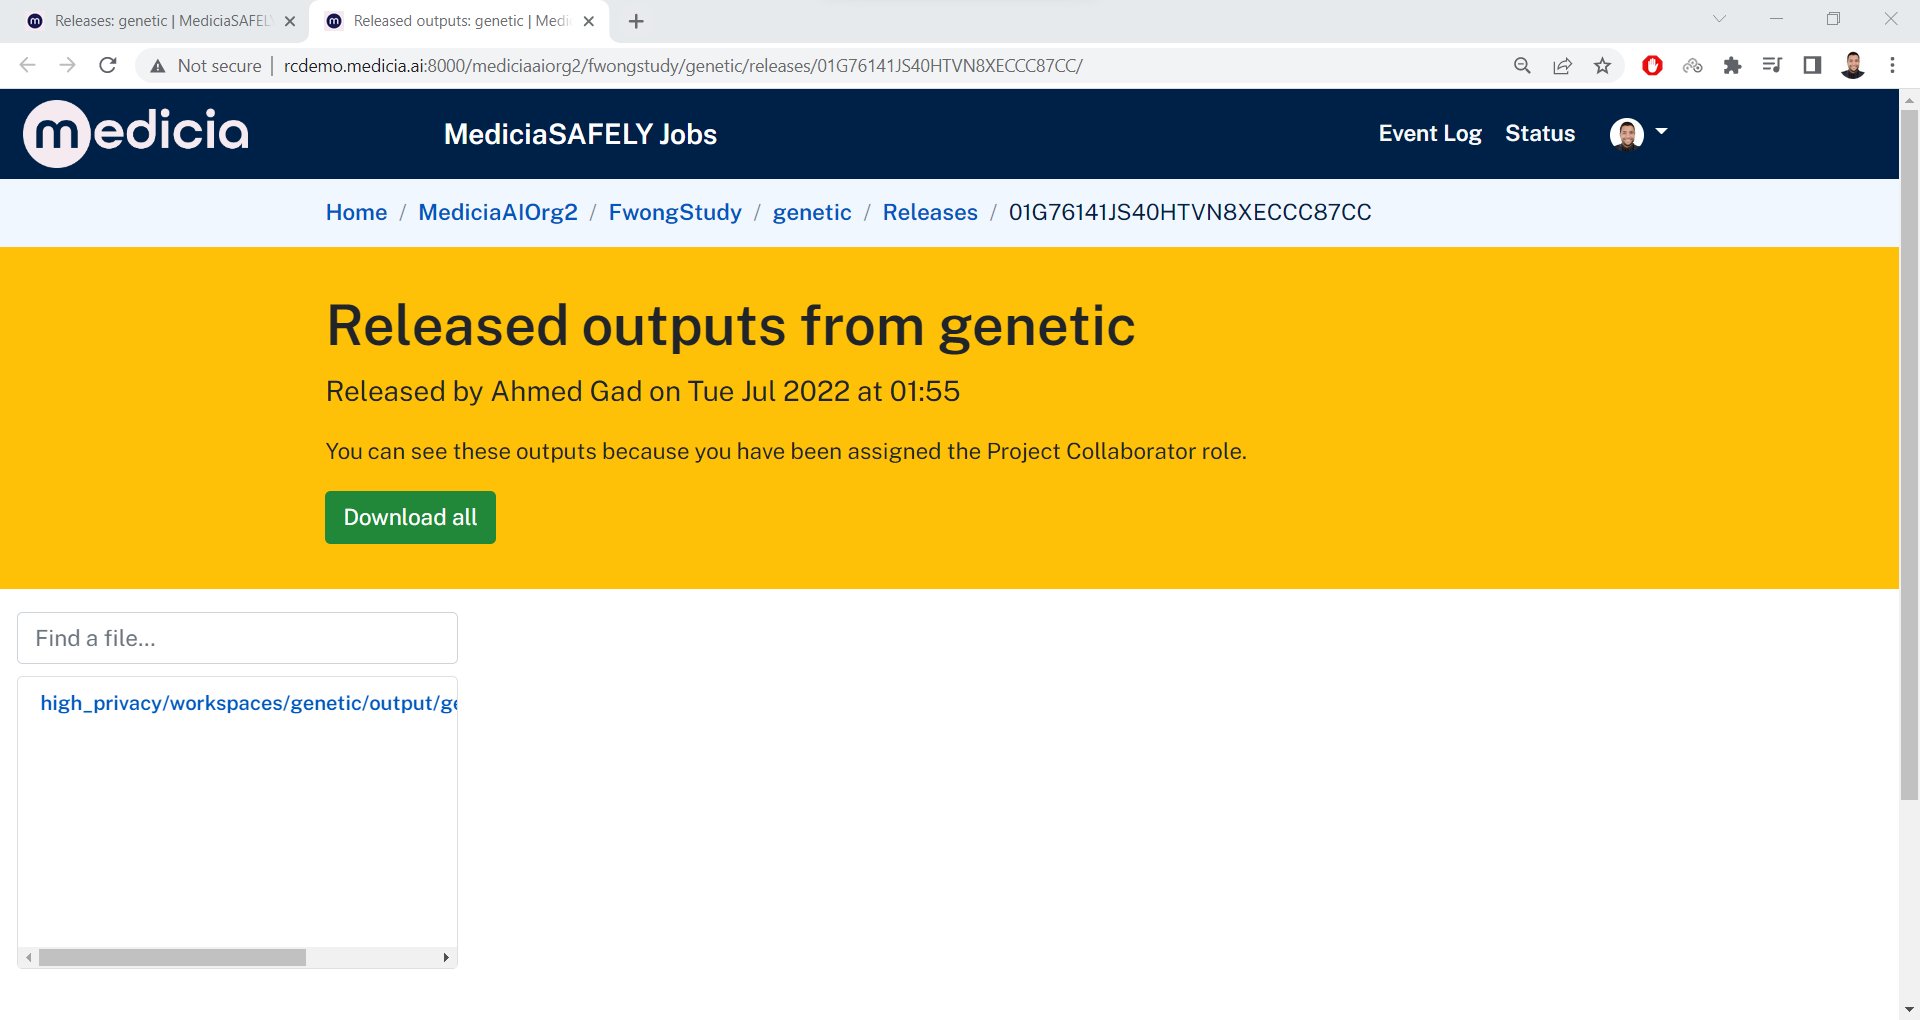
Task: Click the page vertical scrollbar thumb
Action: [1909, 455]
